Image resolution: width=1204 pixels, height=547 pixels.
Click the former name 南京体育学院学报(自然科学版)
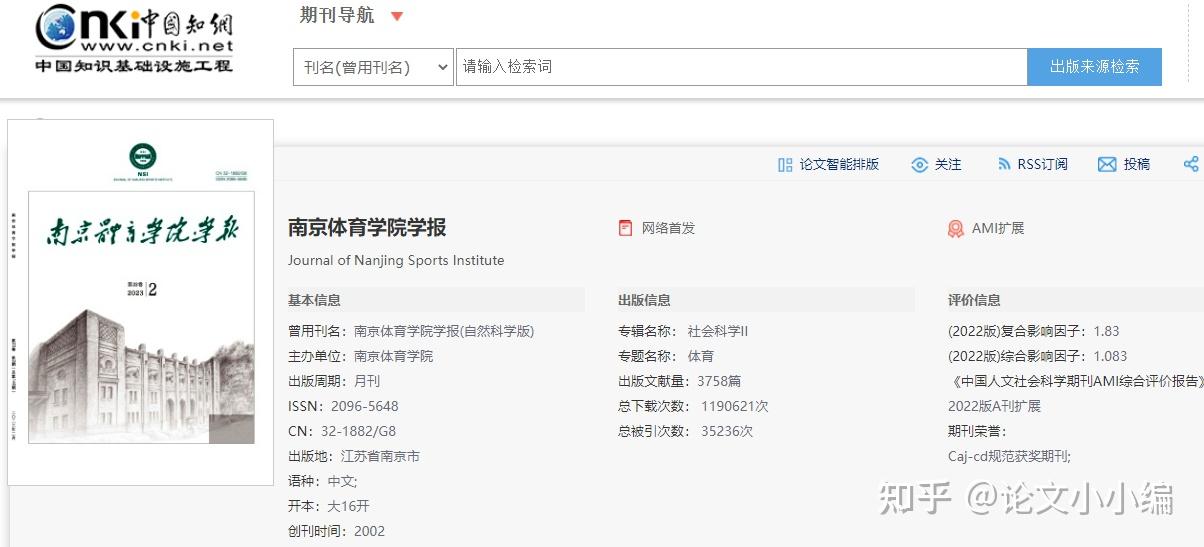pyautogui.click(x=444, y=331)
